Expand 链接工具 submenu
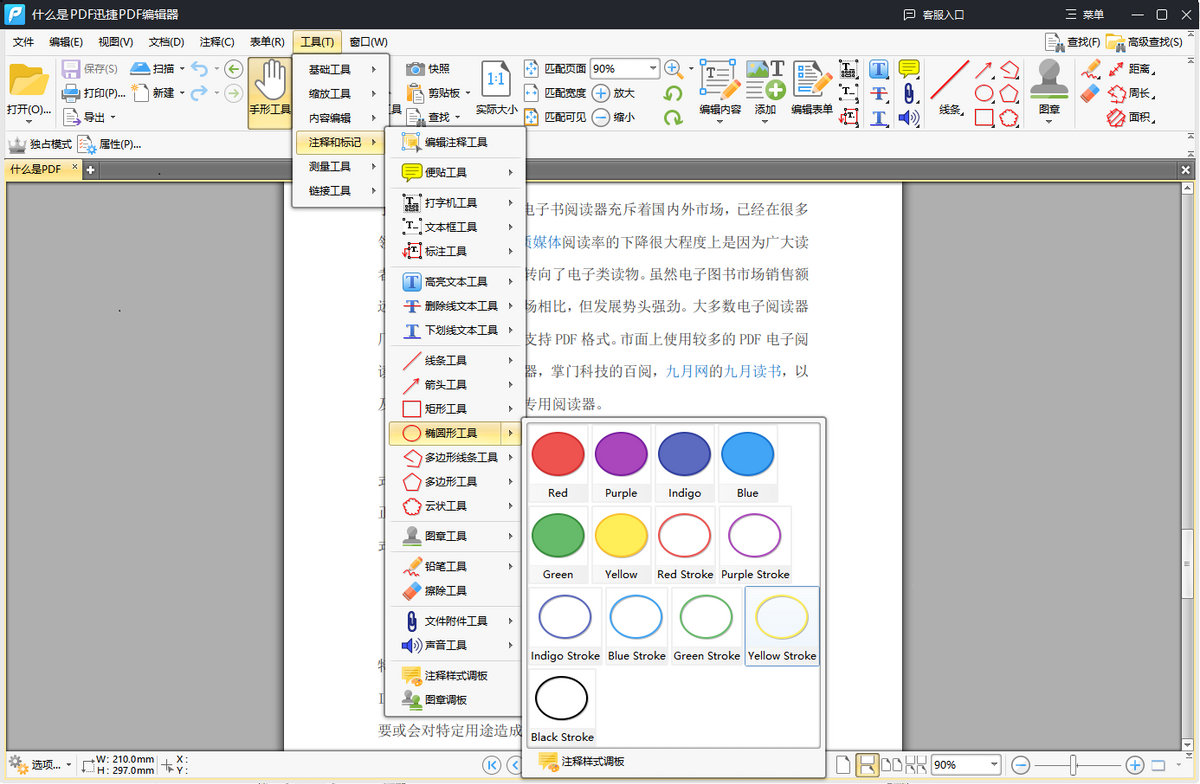This screenshot has width=1200, height=784. click(340, 191)
